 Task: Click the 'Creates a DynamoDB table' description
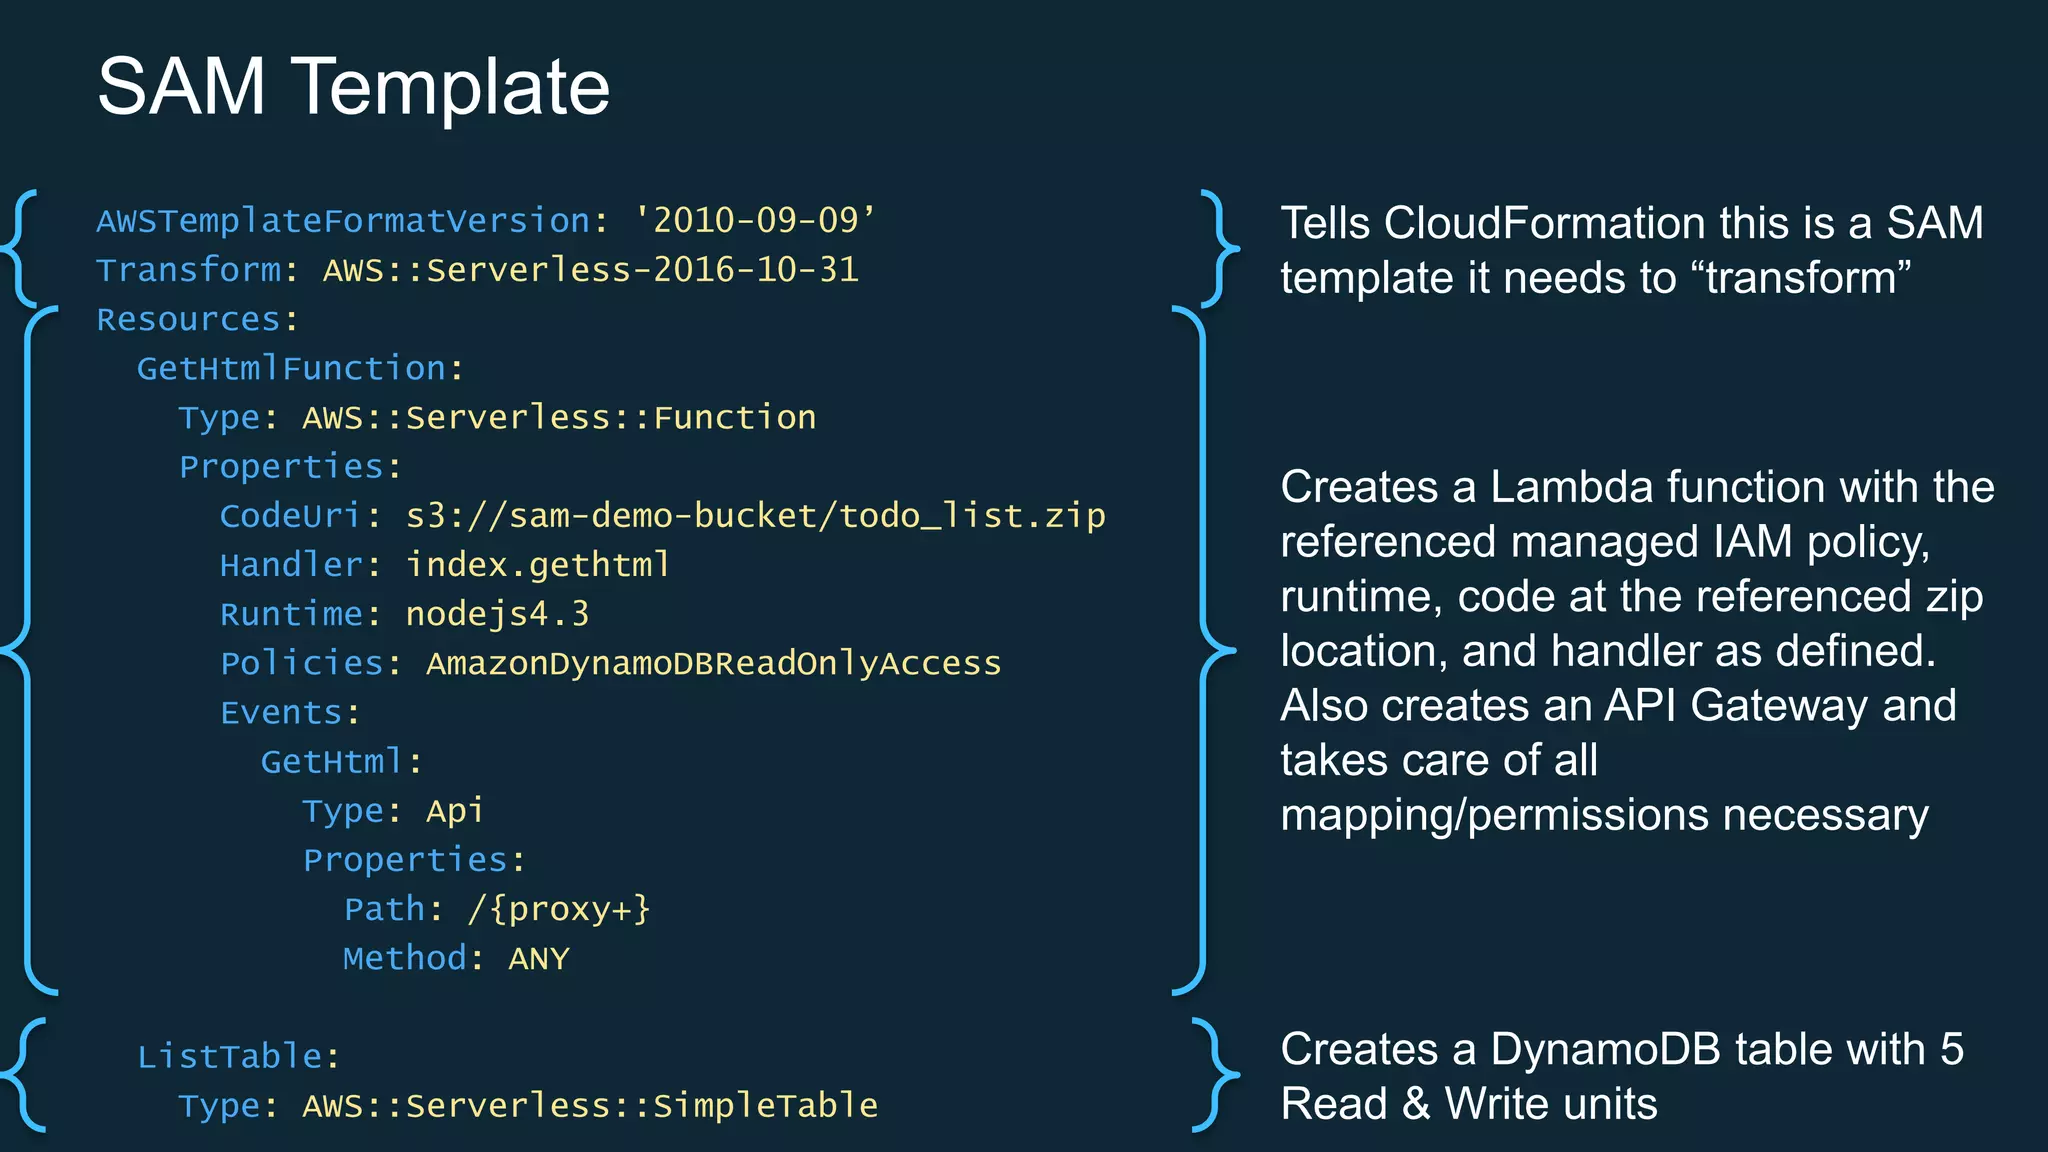(x=1622, y=1077)
